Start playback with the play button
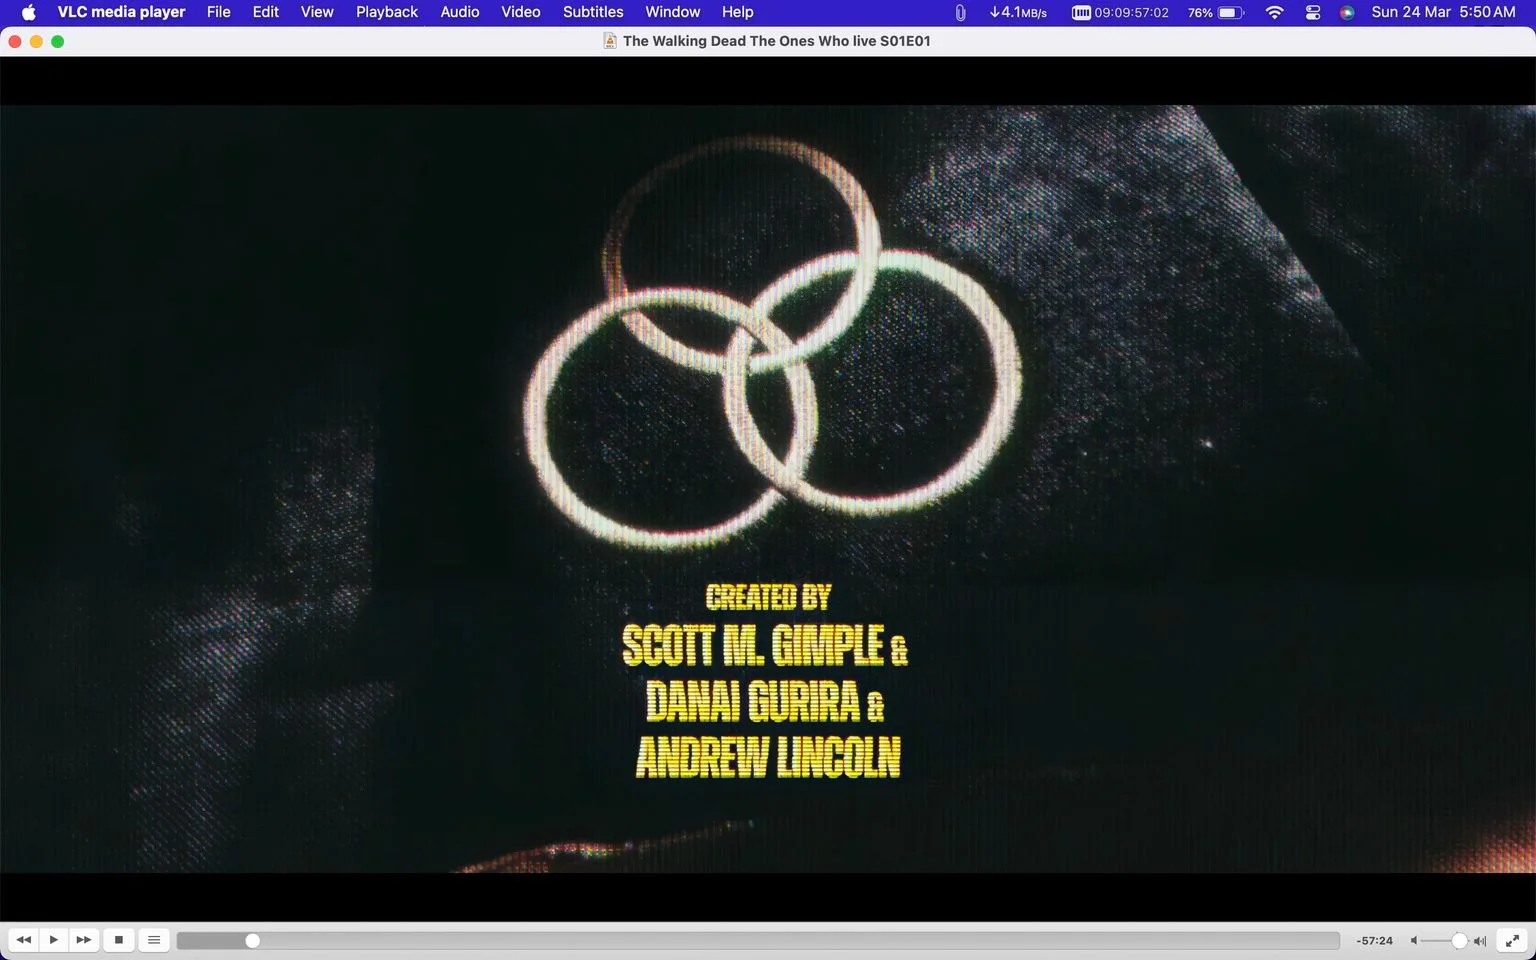1536x960 pixels. tap(54, 940)
